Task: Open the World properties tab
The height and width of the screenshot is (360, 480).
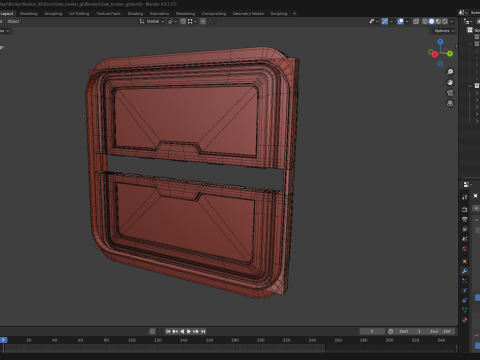Action: [465, 249]
